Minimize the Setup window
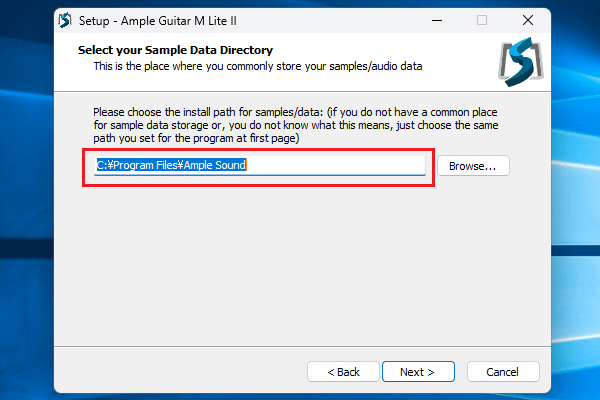This screenshot has width=600, height=400. [436, 20]
